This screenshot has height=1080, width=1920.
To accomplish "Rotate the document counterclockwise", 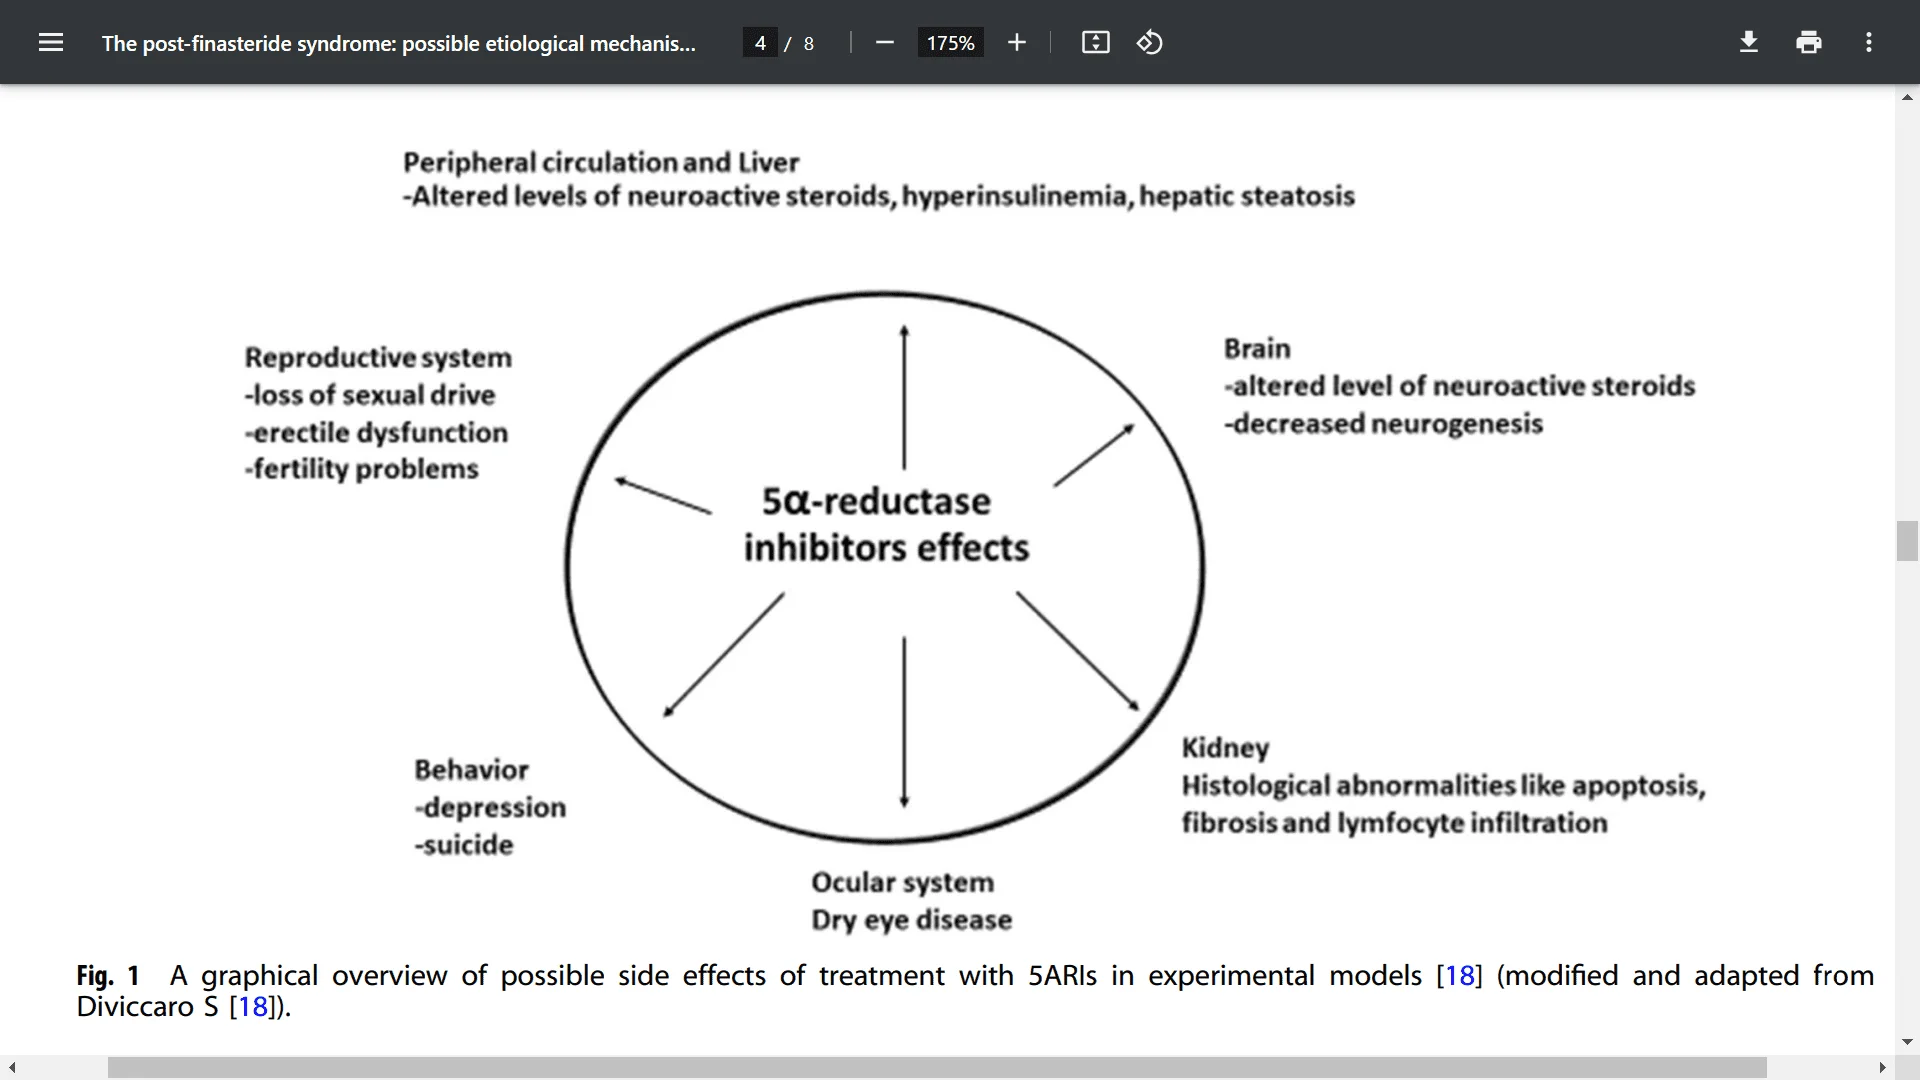I will click(1150, 42).
